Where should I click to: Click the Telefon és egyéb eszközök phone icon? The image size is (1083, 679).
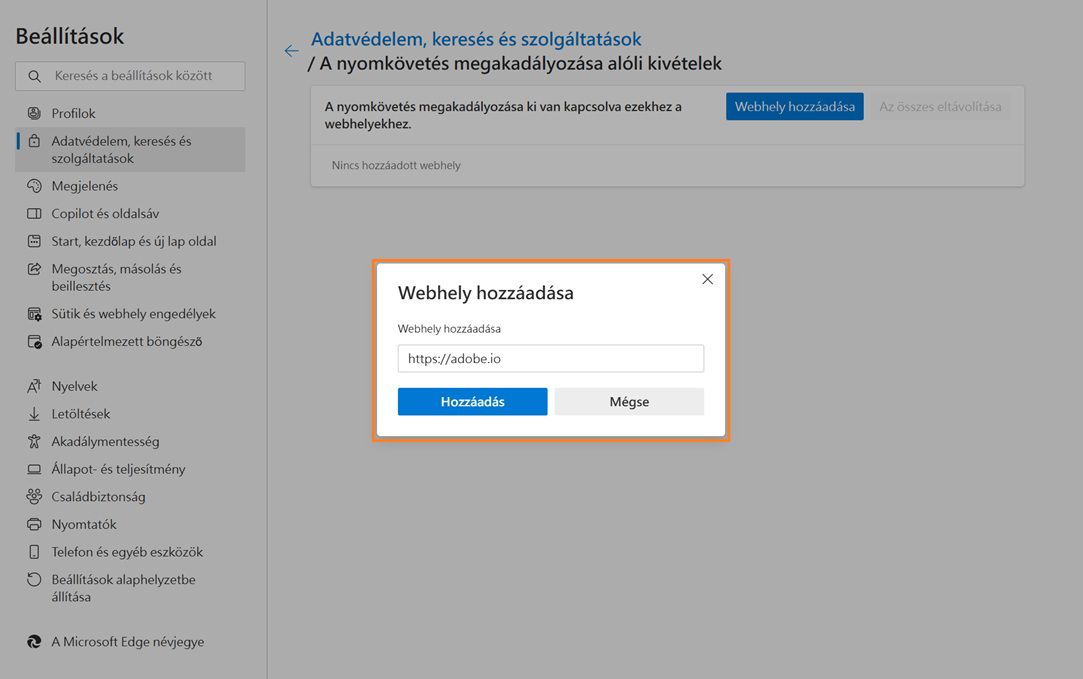[x=34, y=551]
